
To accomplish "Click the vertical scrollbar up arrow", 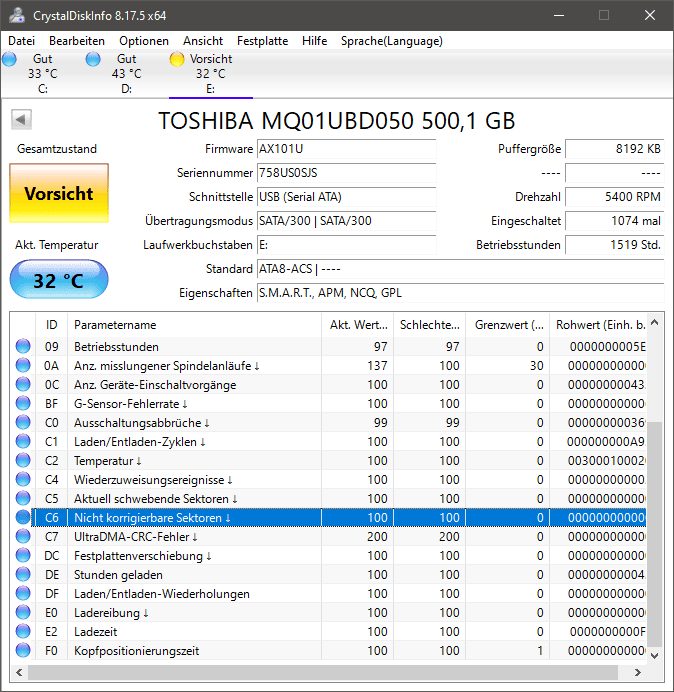I will 655,323.
